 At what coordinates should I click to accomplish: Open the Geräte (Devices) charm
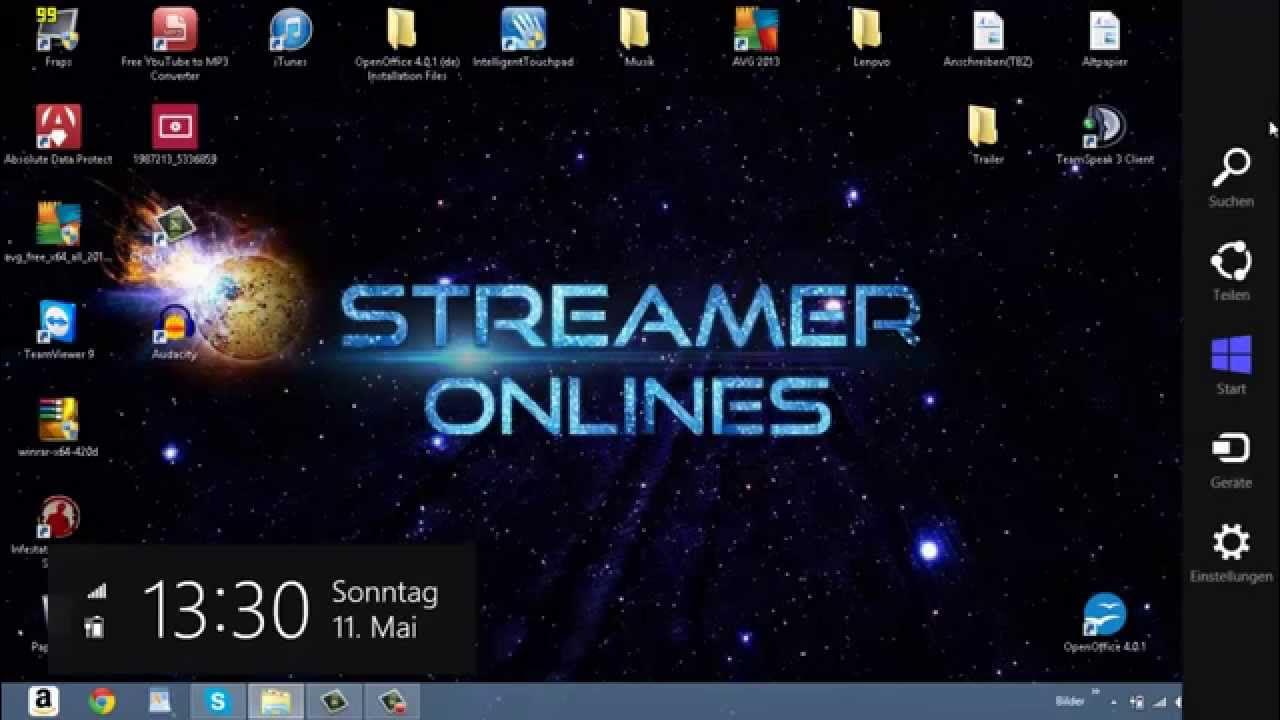point(1231,458)
